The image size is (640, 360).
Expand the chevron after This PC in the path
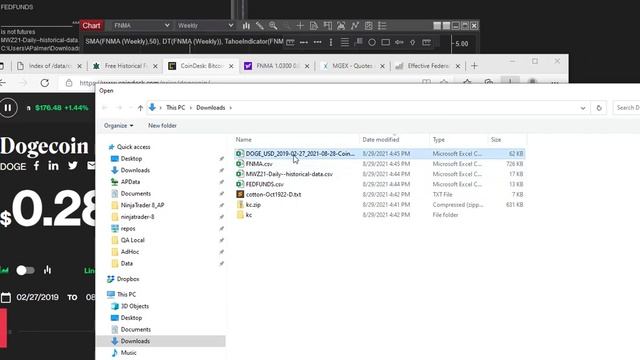[x=191, y=108]
